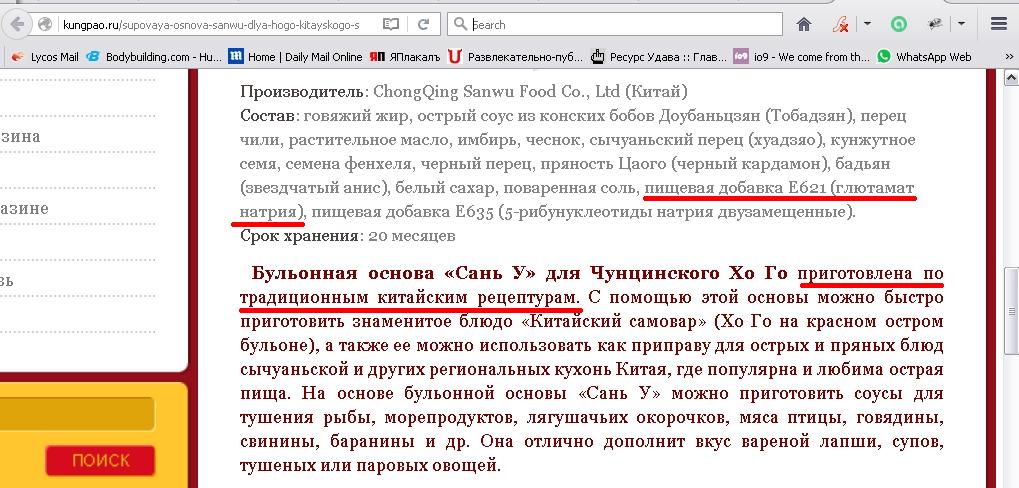Click the page scrollbar up arrow
Viewport: 1019px width, 488px height.
[x=1011, y=79]
